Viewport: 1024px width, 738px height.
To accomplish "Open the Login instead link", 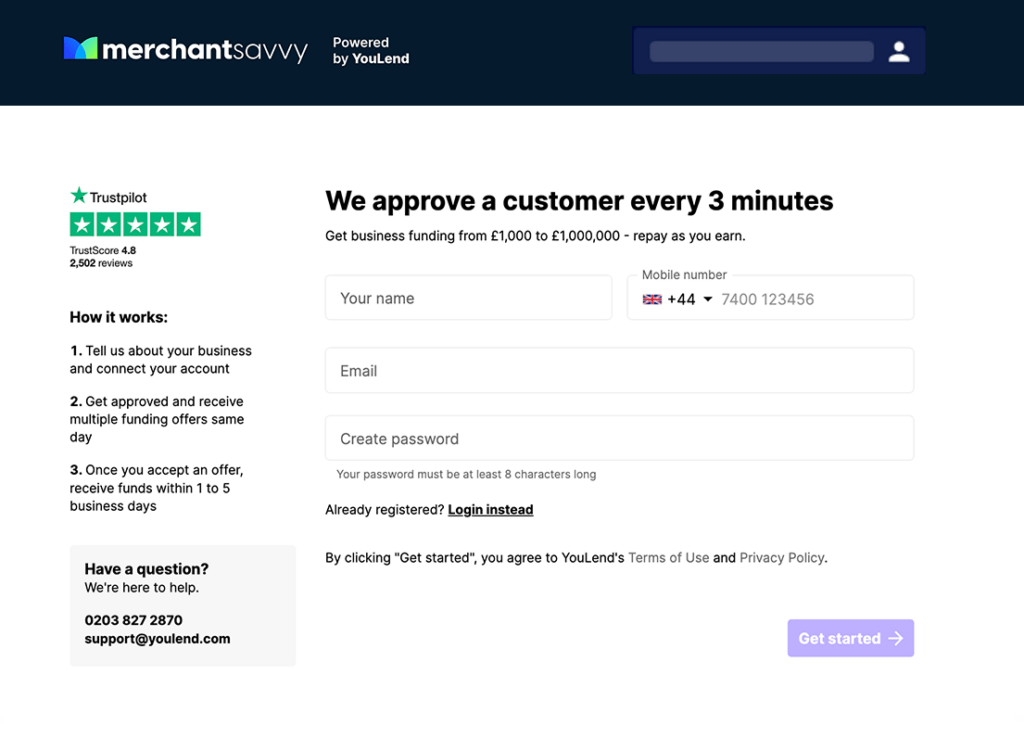I will 490,509.
